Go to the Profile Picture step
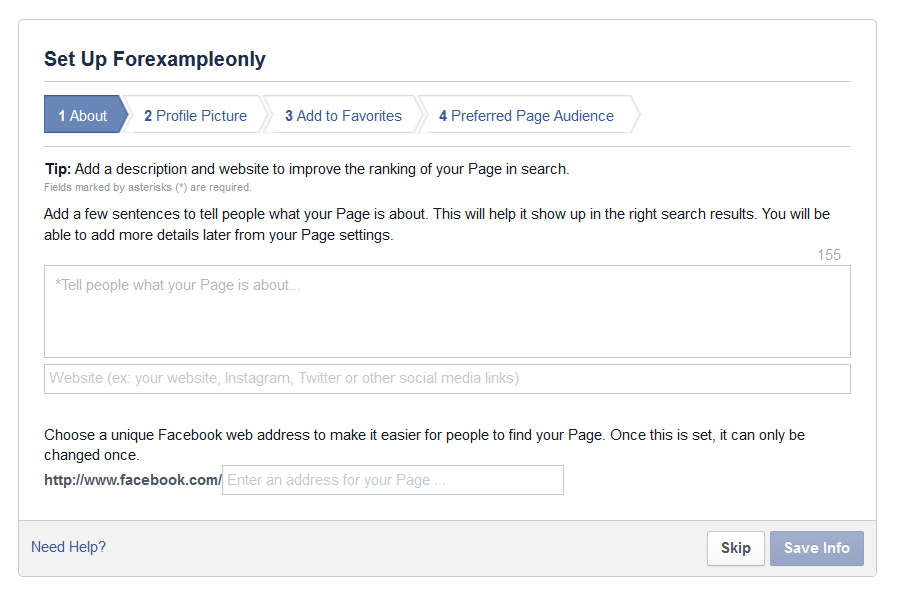The image size is (910, 598). pos(196,116)
